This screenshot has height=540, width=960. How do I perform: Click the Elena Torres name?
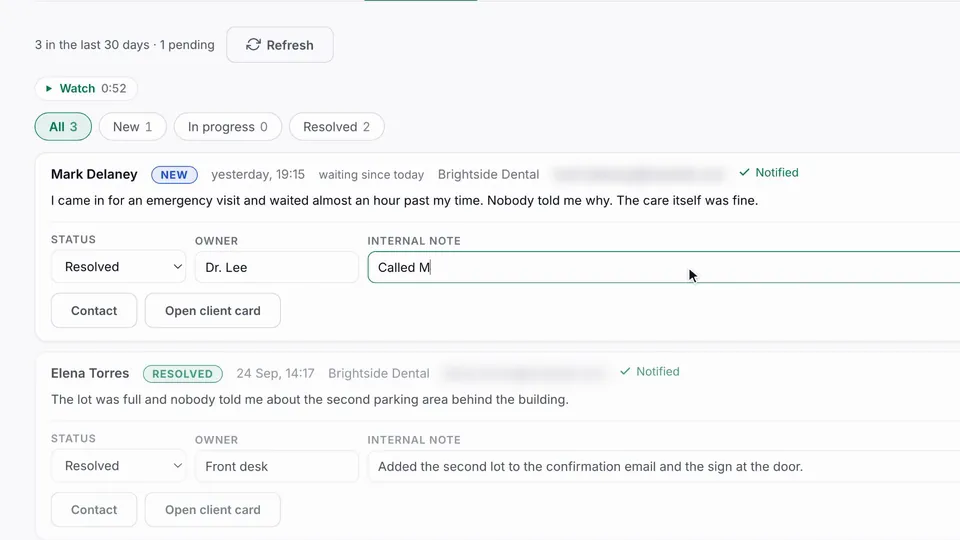[x=90, y=373]
